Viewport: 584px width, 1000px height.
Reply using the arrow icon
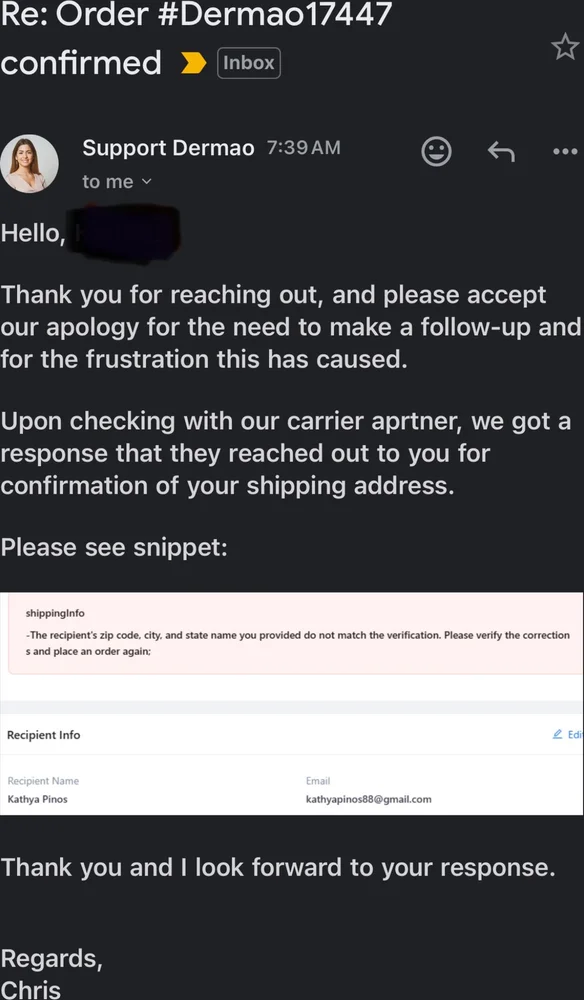pos(501,152)
